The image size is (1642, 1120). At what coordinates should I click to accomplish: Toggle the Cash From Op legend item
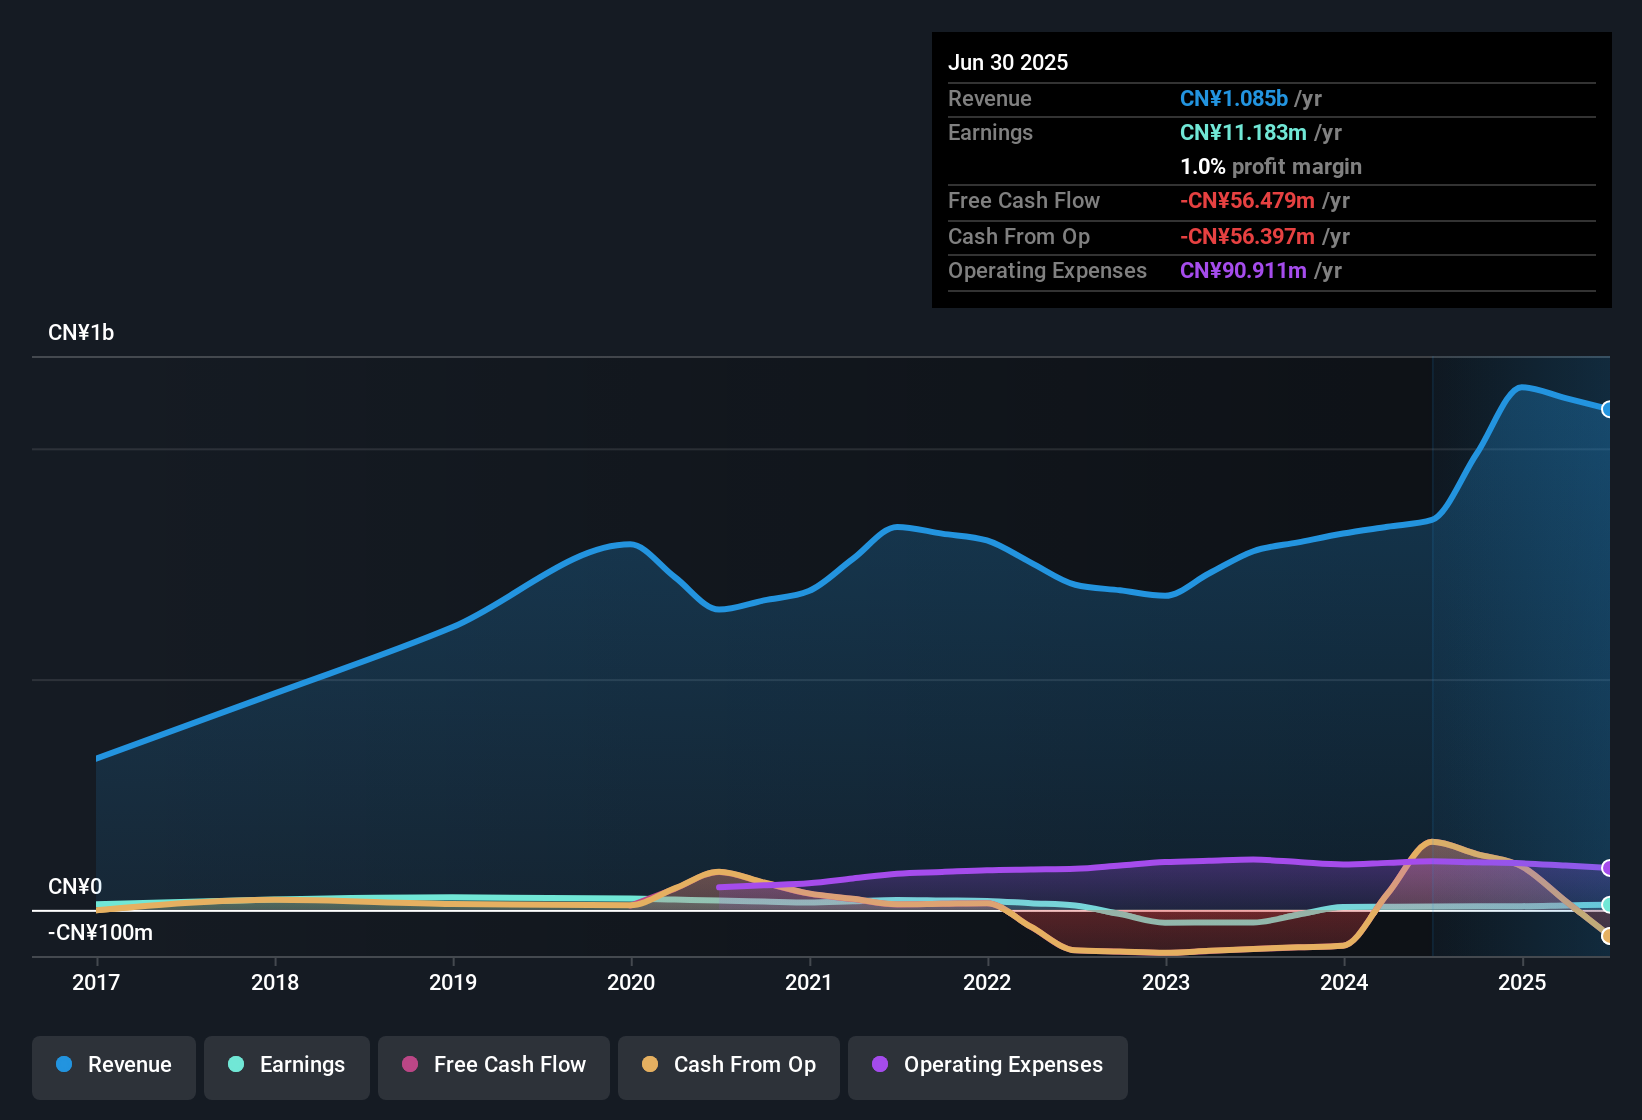tap(729, 1065)
